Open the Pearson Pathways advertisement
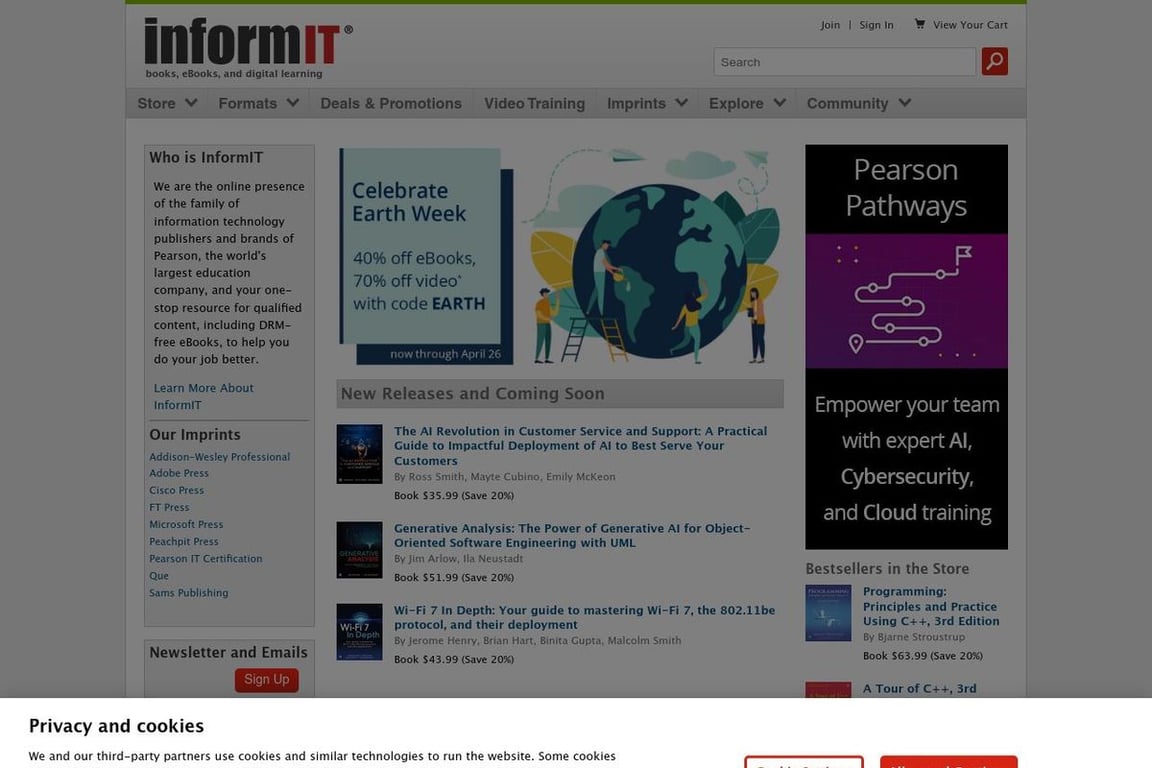 pos(906,347)
